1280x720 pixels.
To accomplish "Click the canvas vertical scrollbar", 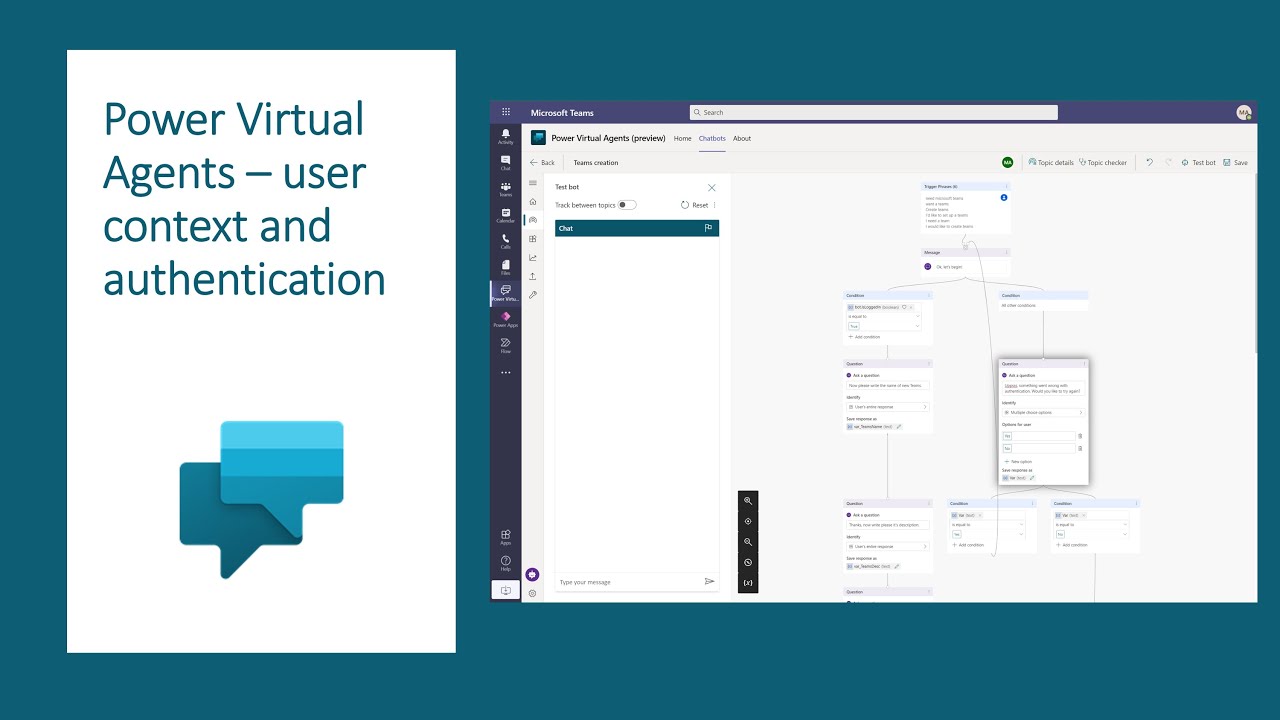I will [x=1254, y=264].
